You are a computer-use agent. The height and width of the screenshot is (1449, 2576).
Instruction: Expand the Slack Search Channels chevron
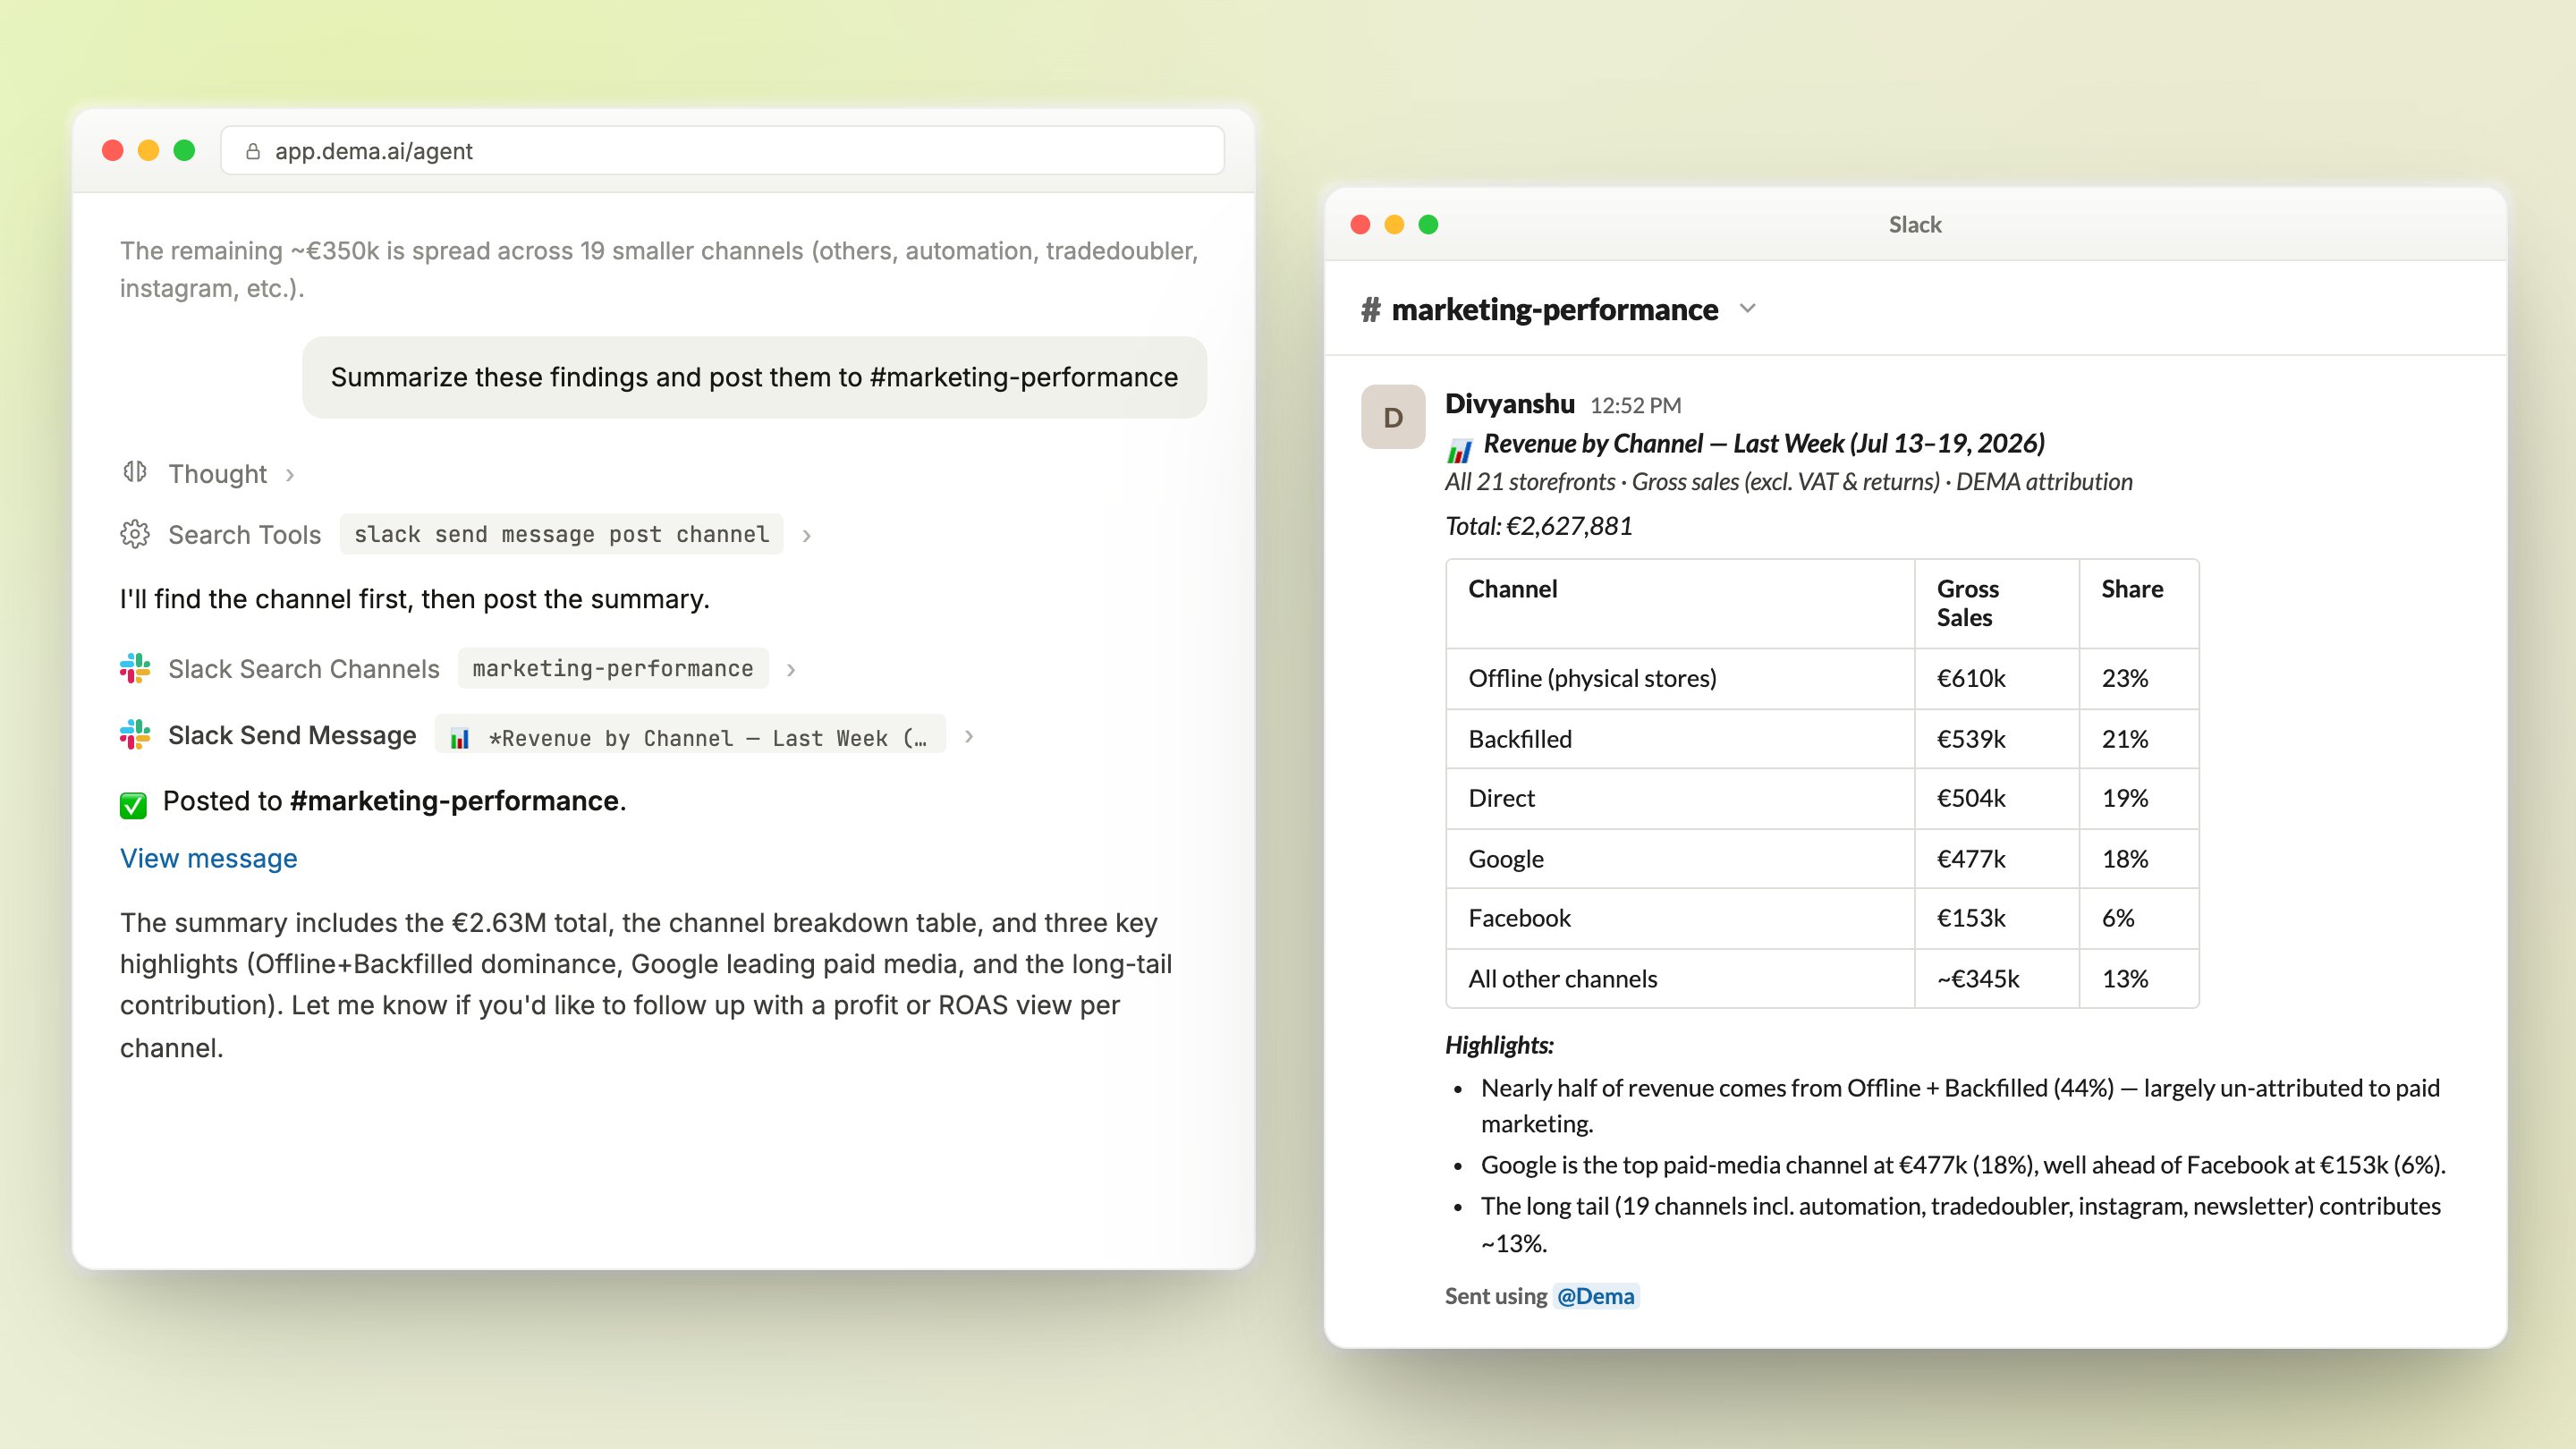[791, 670]
